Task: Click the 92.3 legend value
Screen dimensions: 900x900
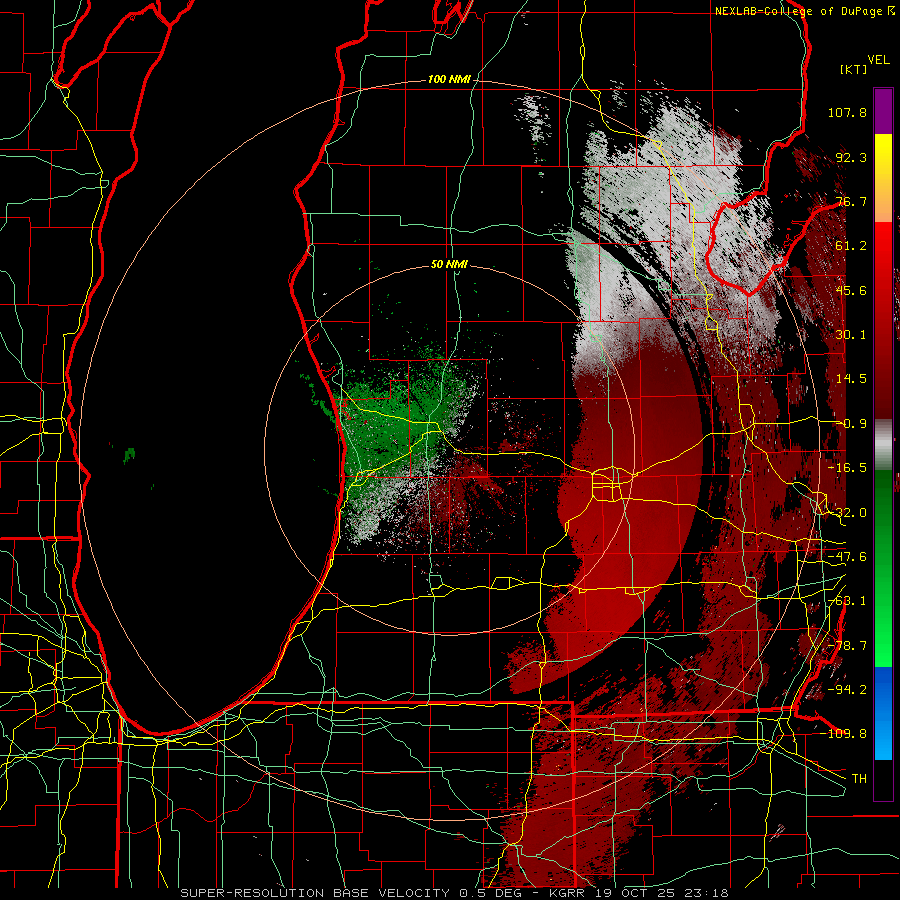Action: [x=851, y=157]
